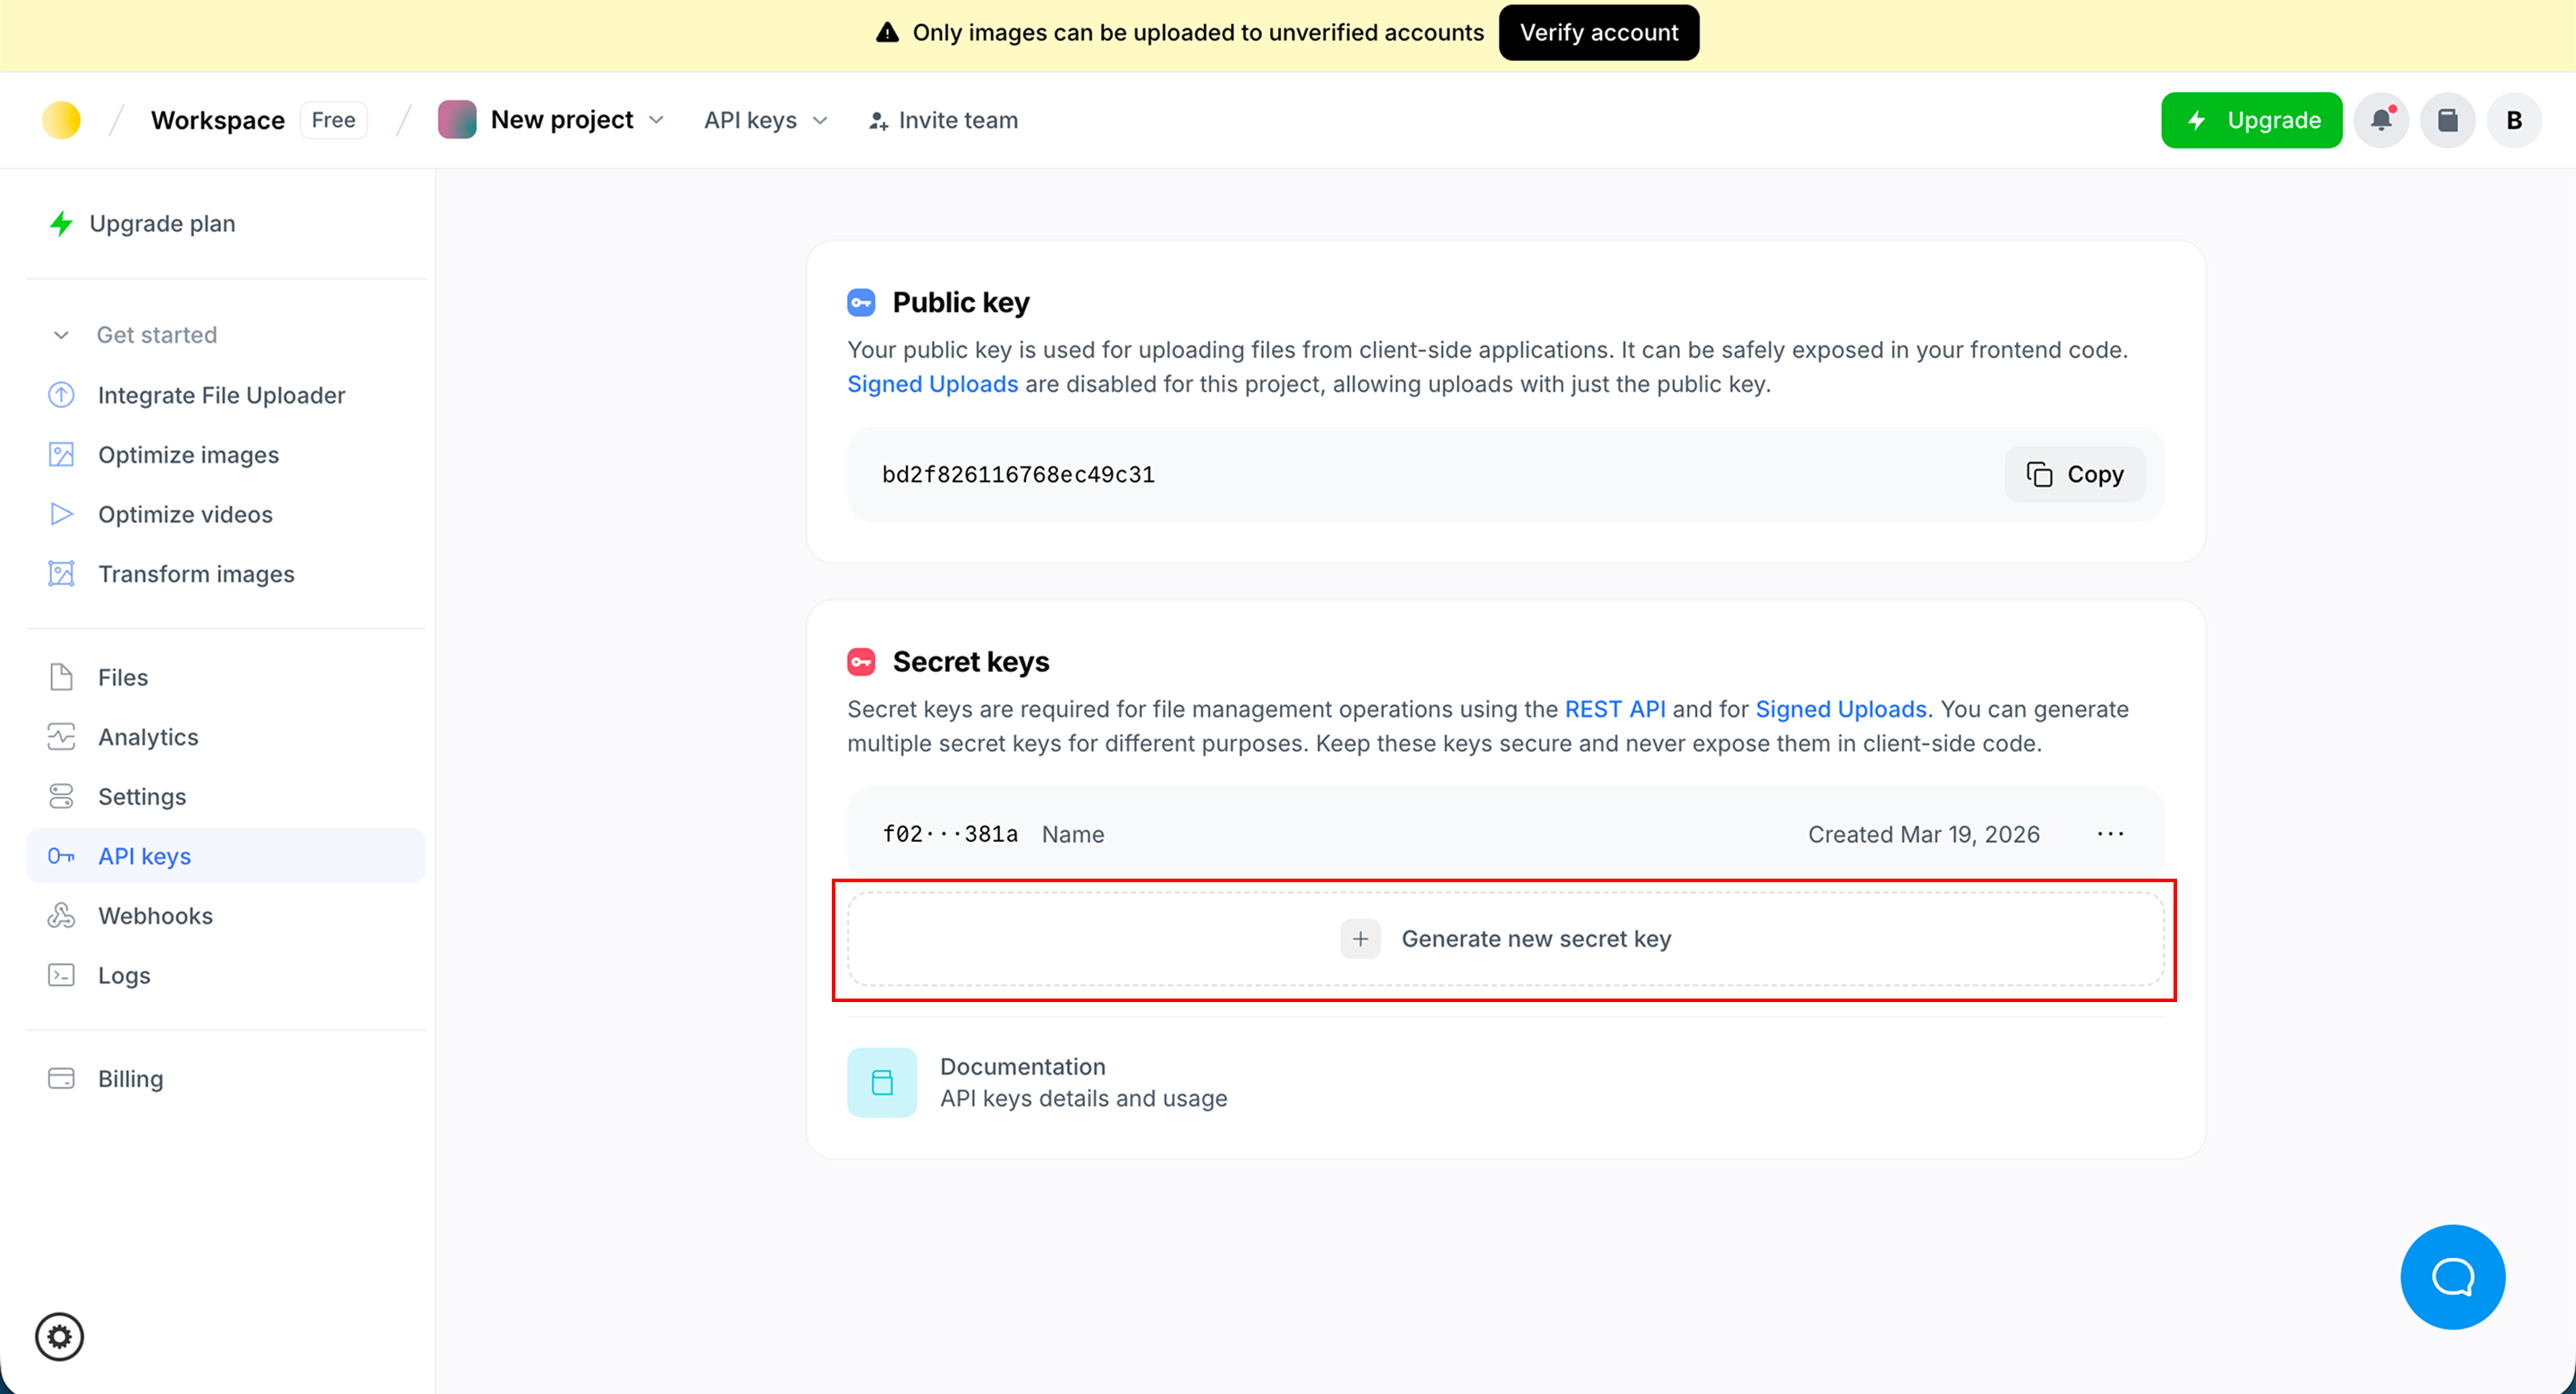
Task: Open the user avatar B menu
Action: point(2513,120)
